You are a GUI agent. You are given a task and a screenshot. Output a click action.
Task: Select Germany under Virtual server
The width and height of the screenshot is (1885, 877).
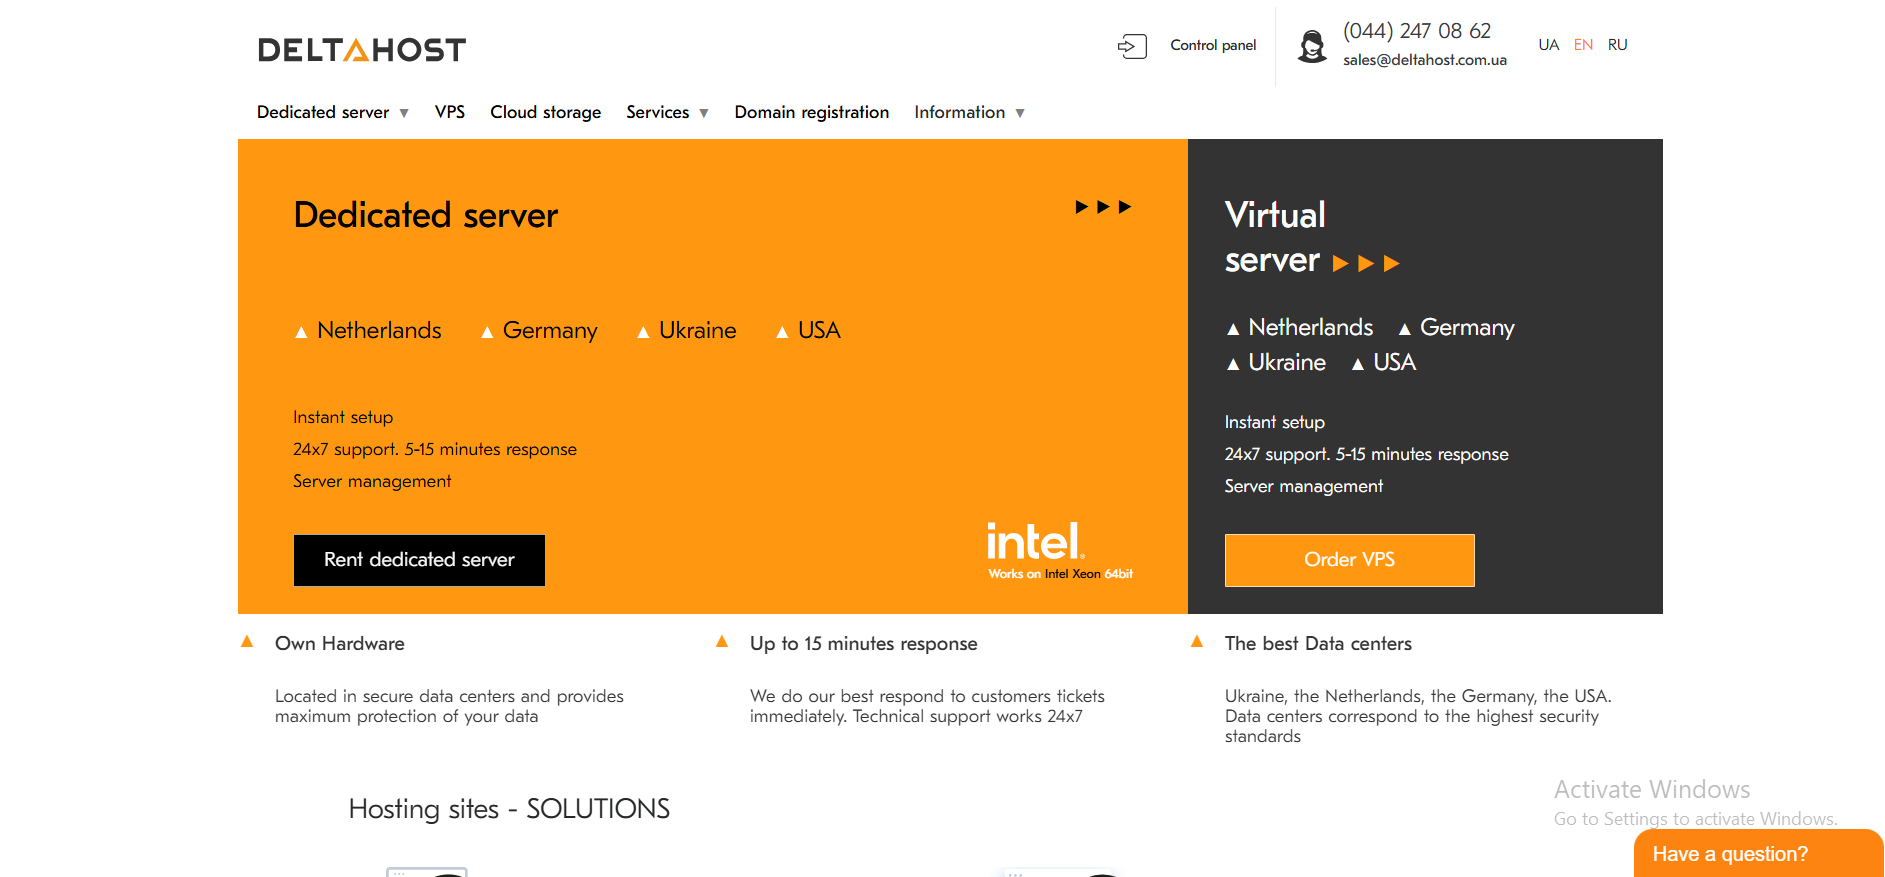pyautogui.click(x=1467, y=328)
